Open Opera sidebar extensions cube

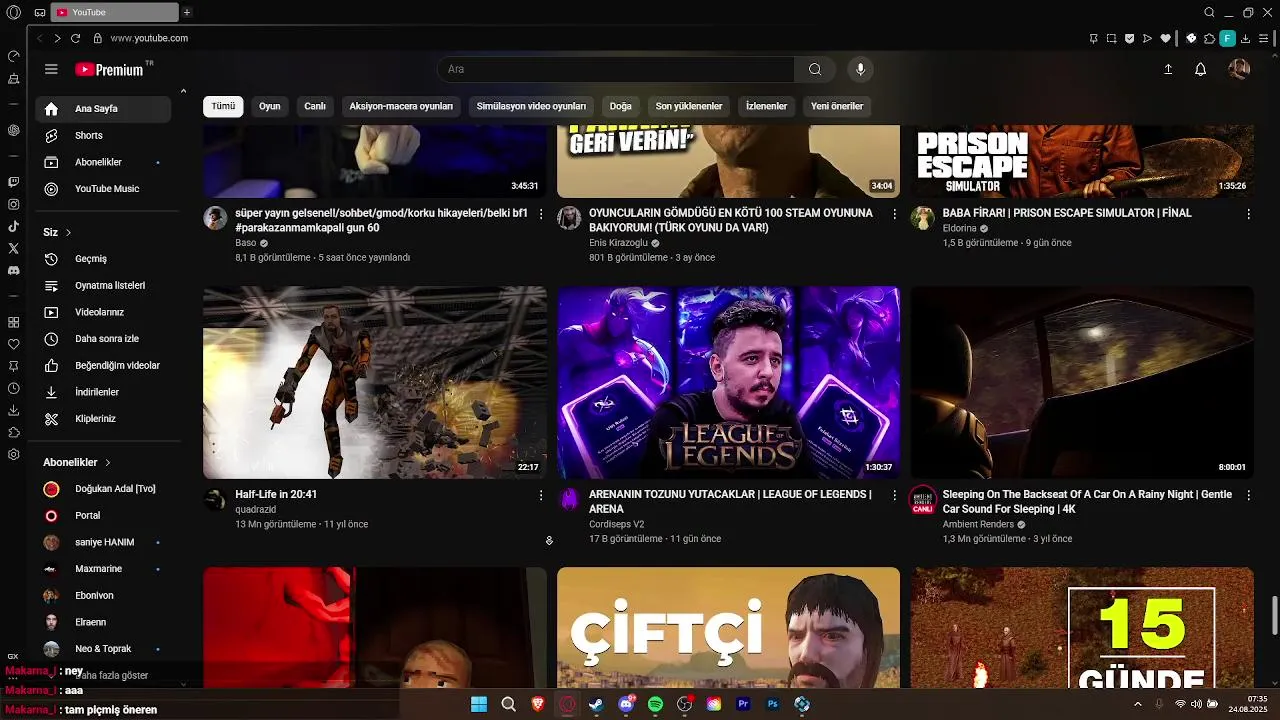point(13,432)
